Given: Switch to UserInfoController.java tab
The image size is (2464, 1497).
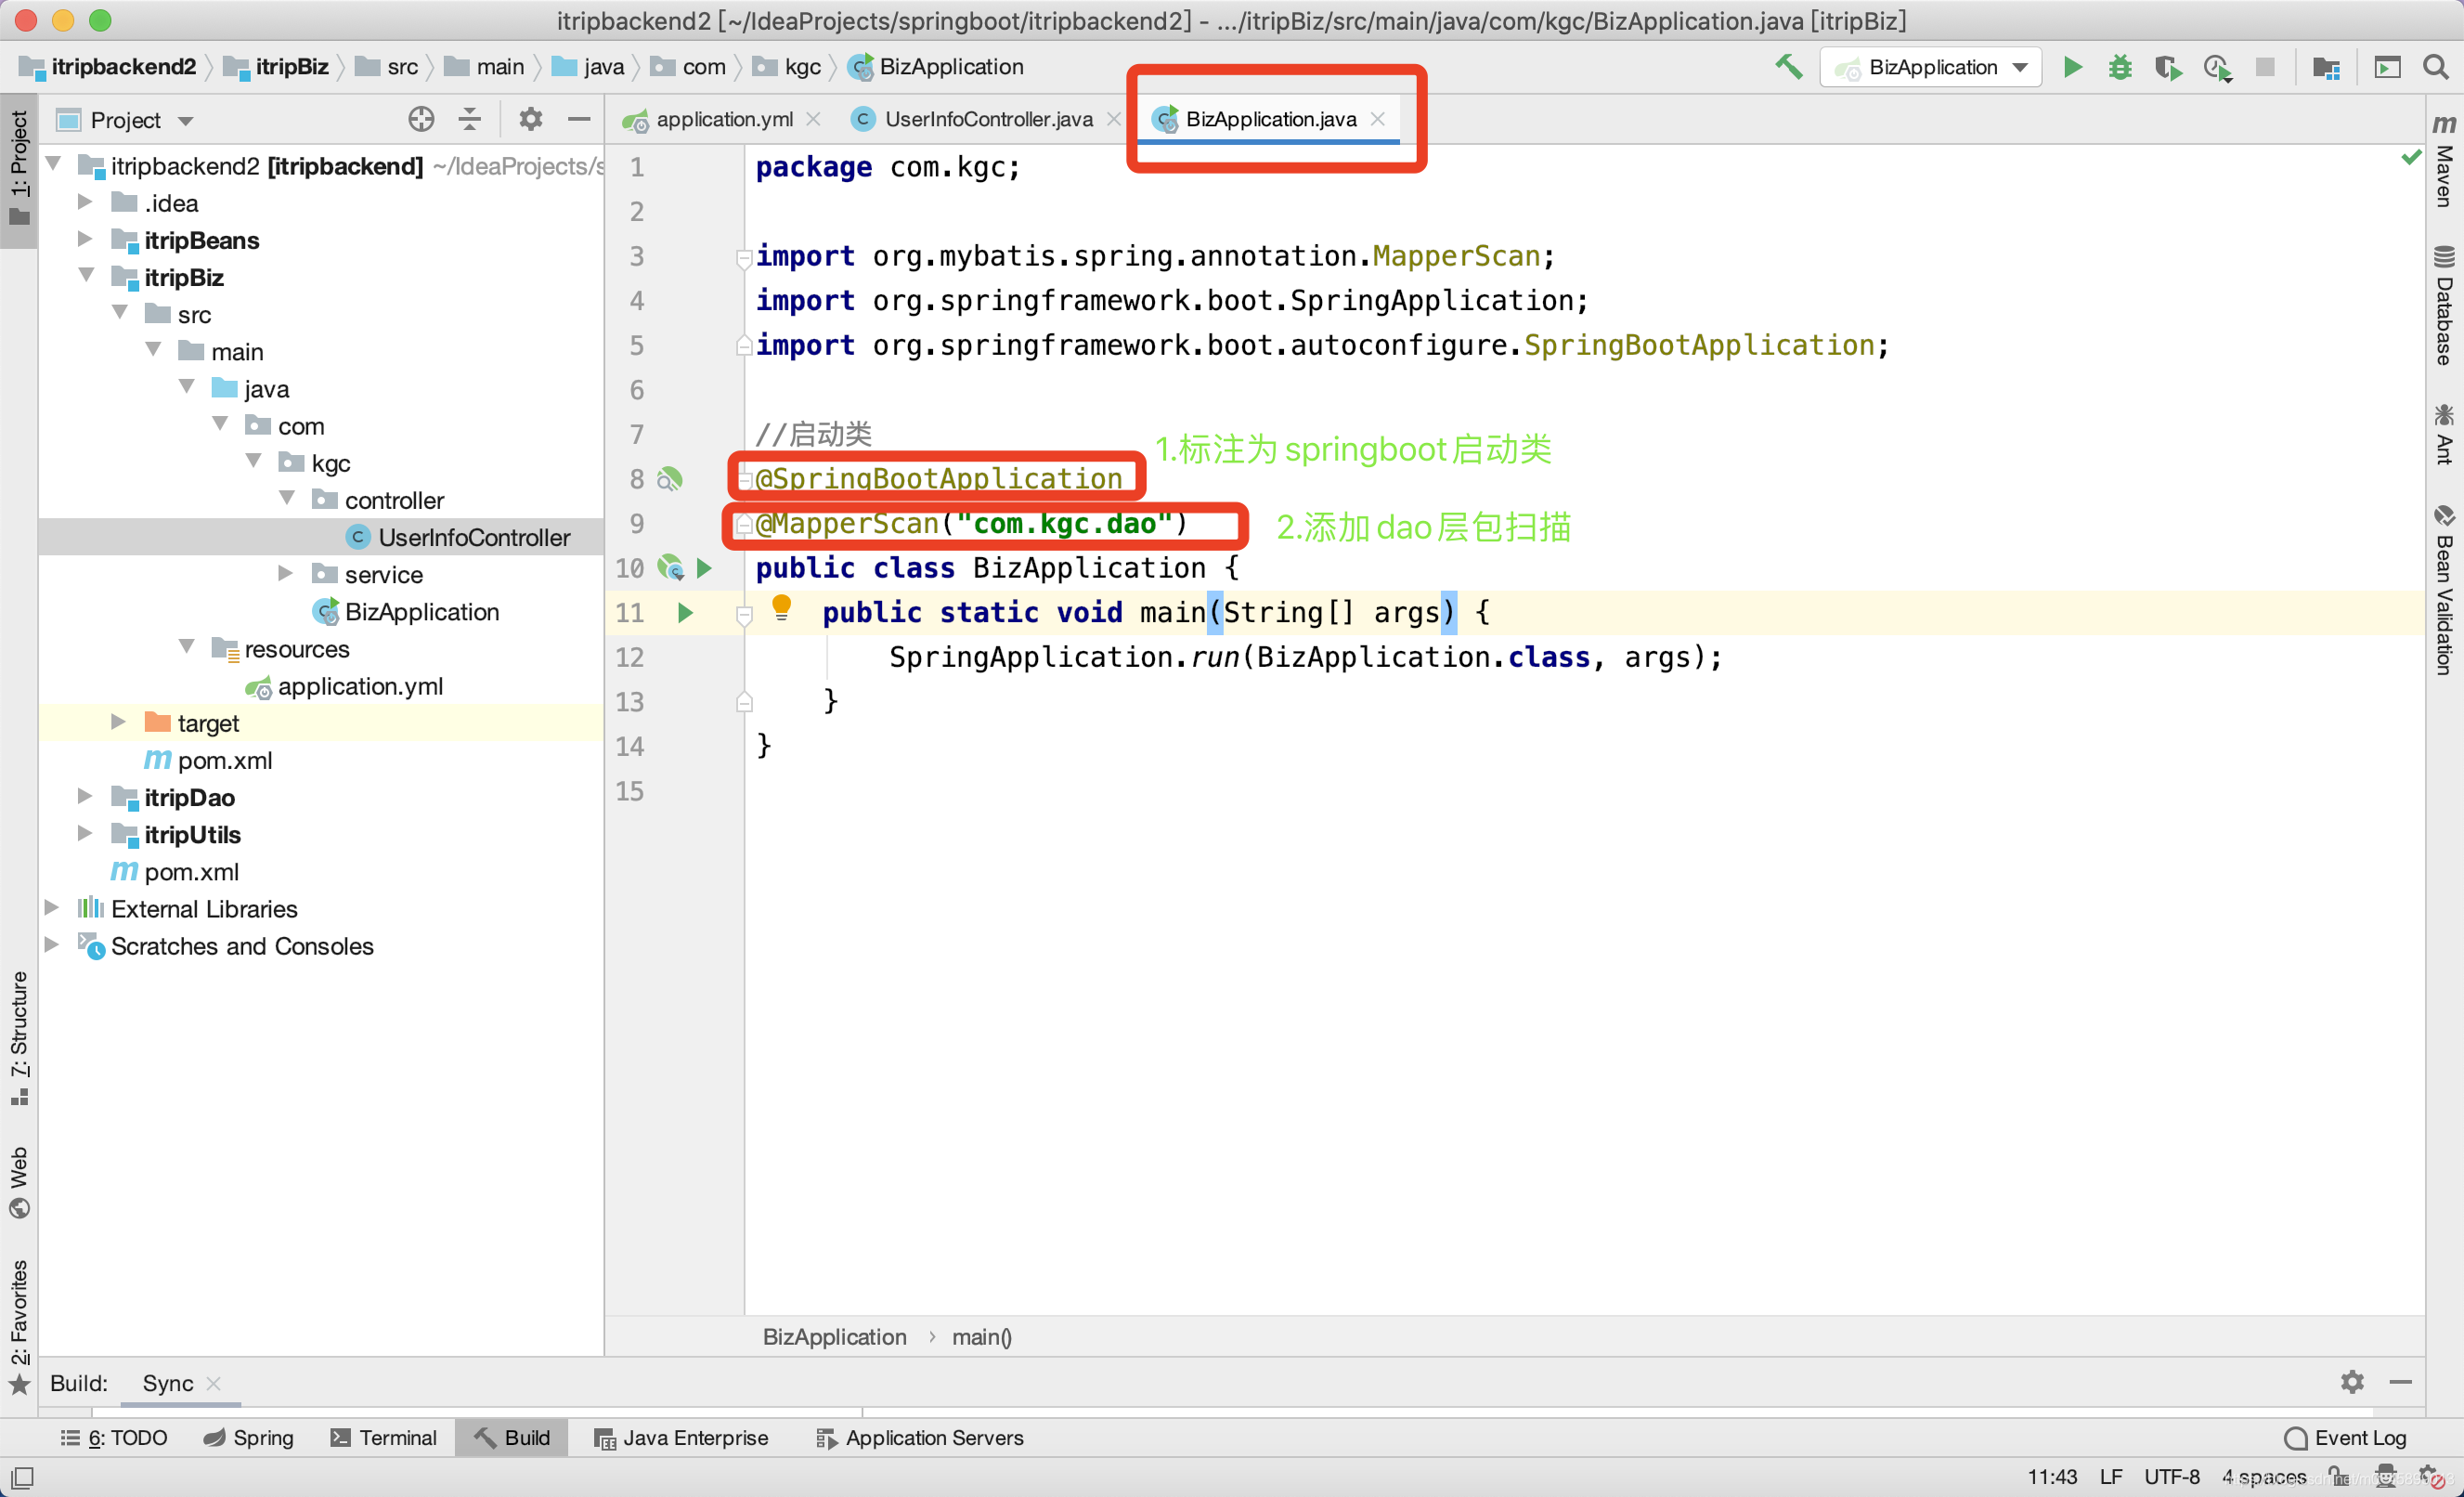Looking at the screenshot, I should point(987,120).
